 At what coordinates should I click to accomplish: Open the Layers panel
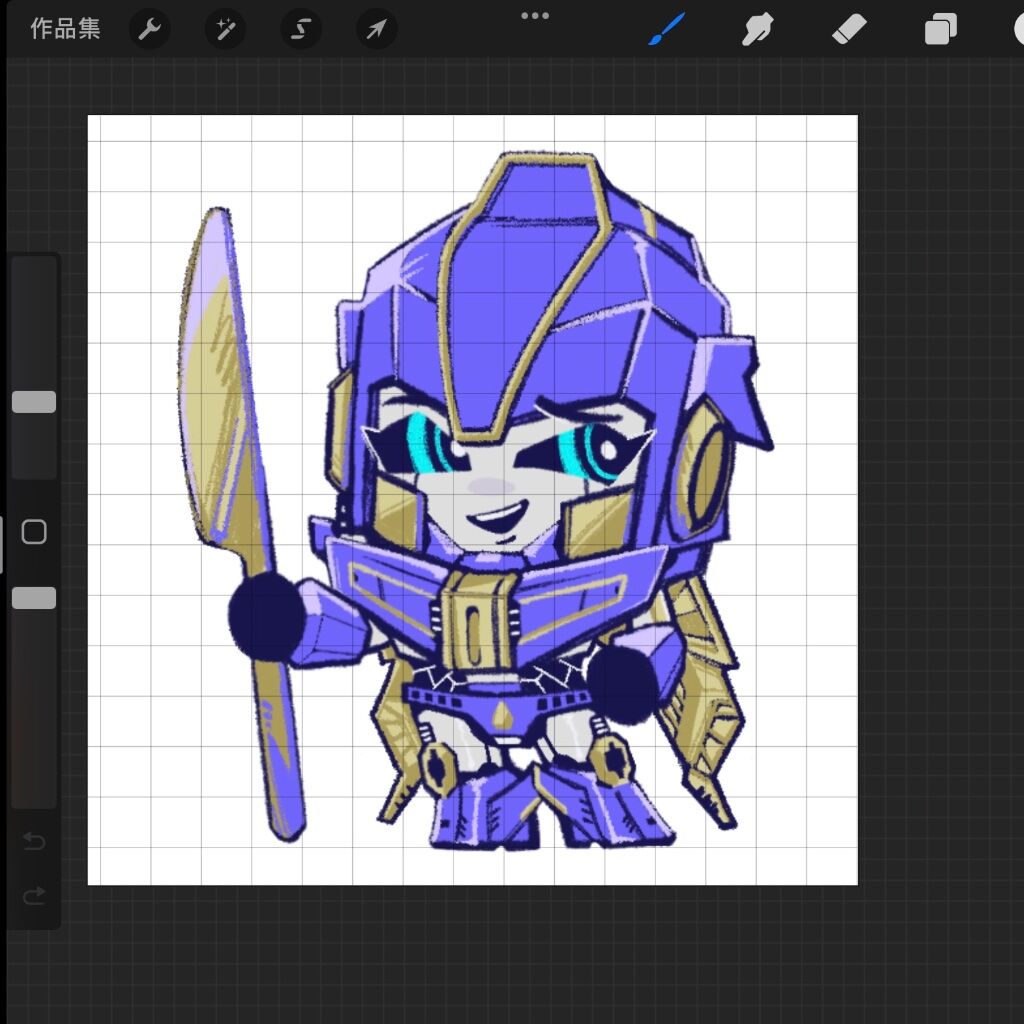click(940, 29)
